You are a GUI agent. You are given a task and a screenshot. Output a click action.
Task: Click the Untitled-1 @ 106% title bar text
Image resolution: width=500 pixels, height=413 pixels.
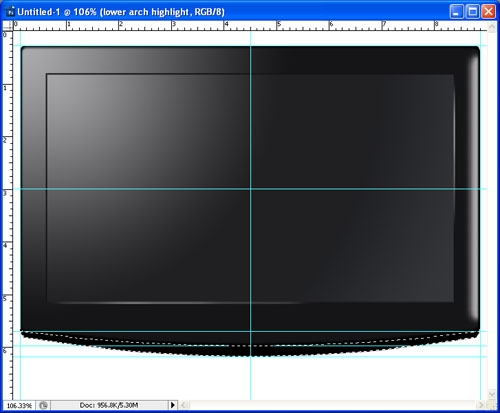[x=121, y=12]
